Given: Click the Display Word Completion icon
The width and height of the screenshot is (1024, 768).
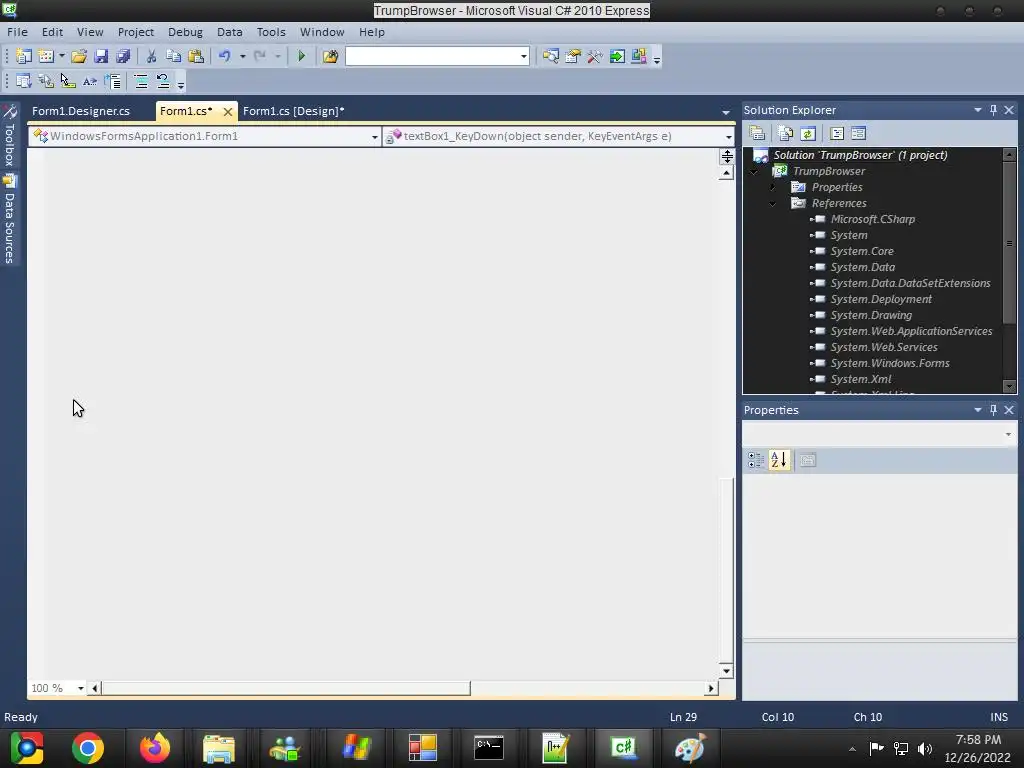Looking at the screenshot, I should click(89, 82).
